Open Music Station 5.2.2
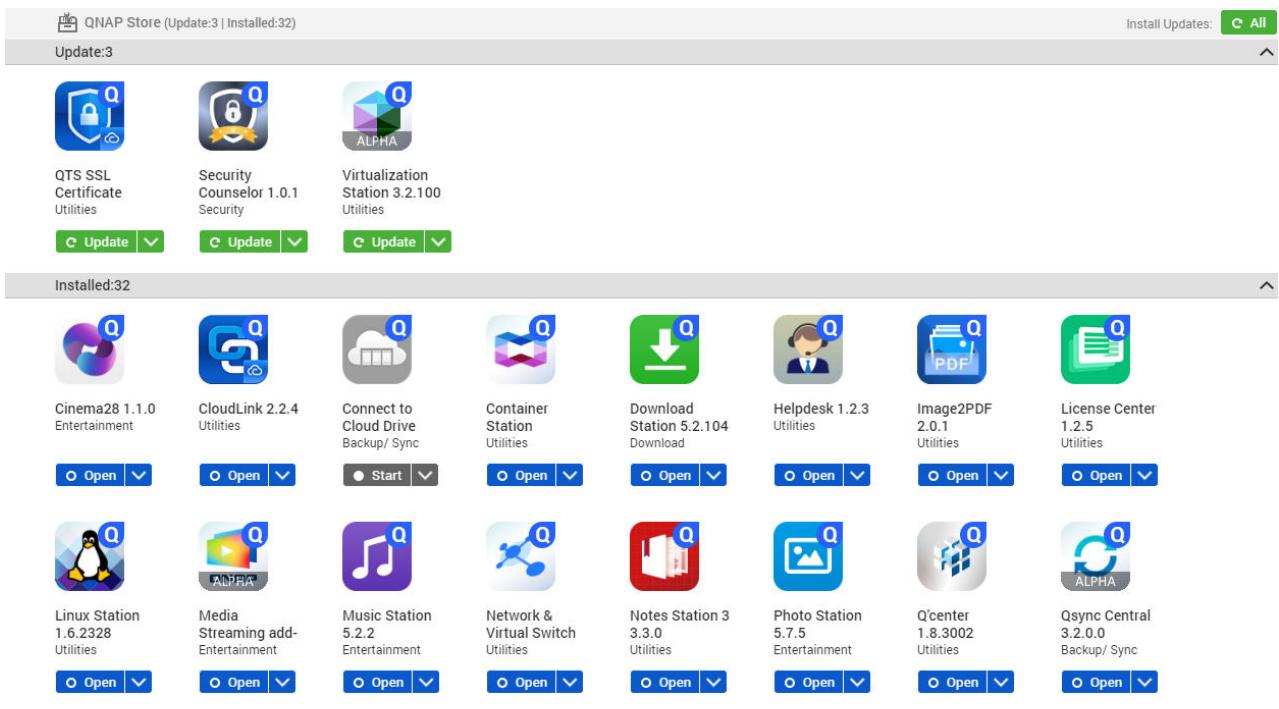1279x709 pixels. 378,682
